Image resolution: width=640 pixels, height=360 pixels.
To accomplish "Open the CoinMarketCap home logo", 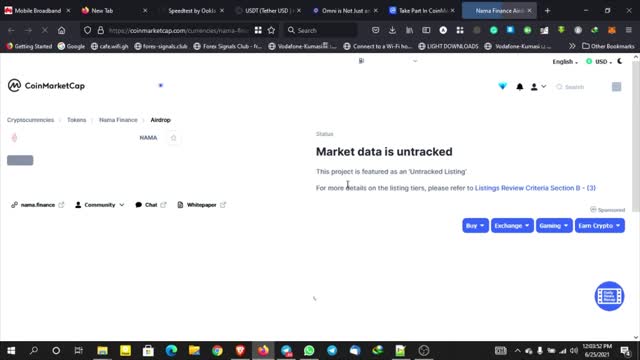I will [46, 86].
